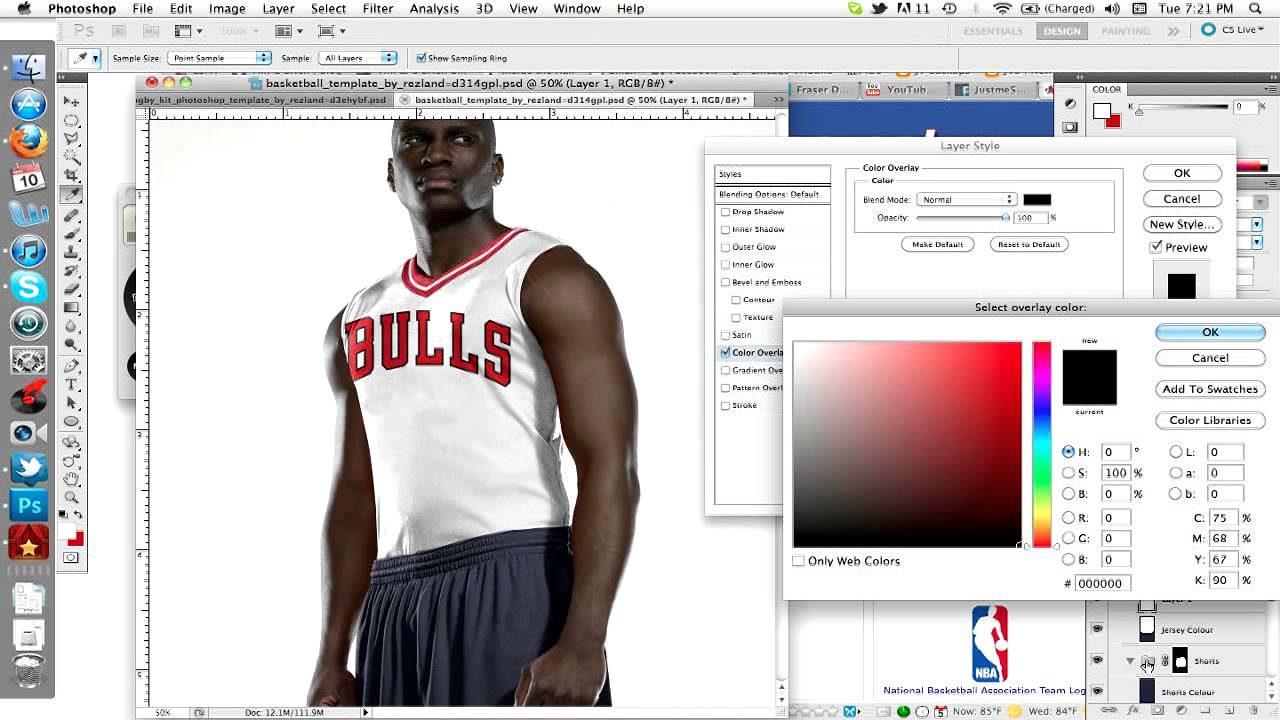This screenshot has height=720, width=1280.
Task: Click the Add layer mask icon
Action: (x=1158, y=711)
